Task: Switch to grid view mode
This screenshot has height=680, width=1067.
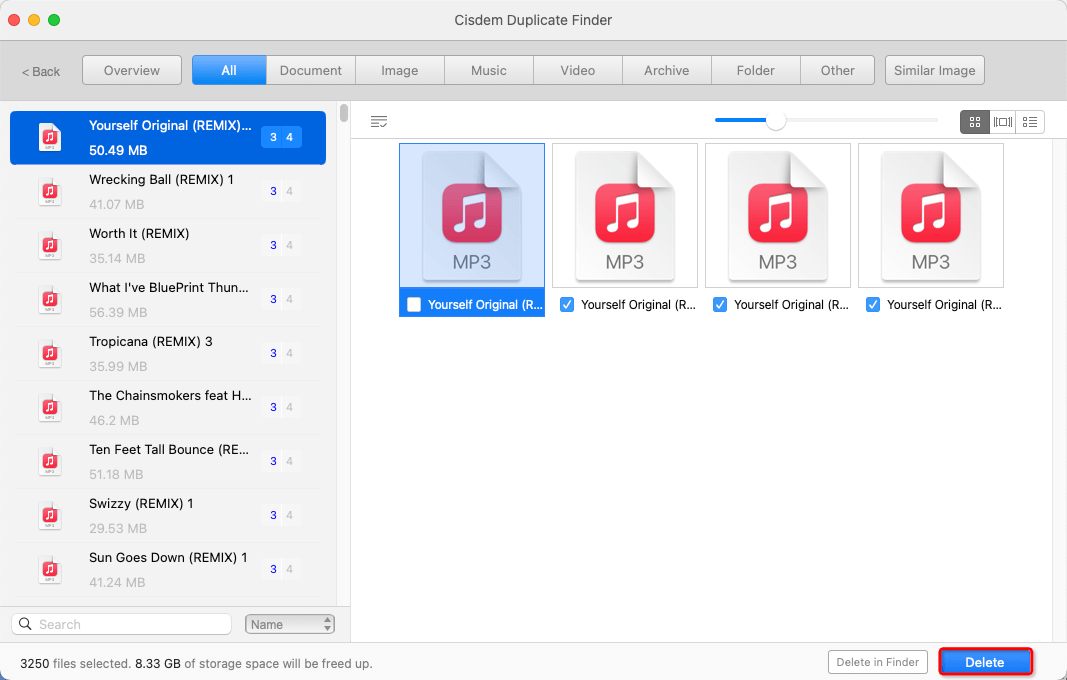Action: coord(974,121)
